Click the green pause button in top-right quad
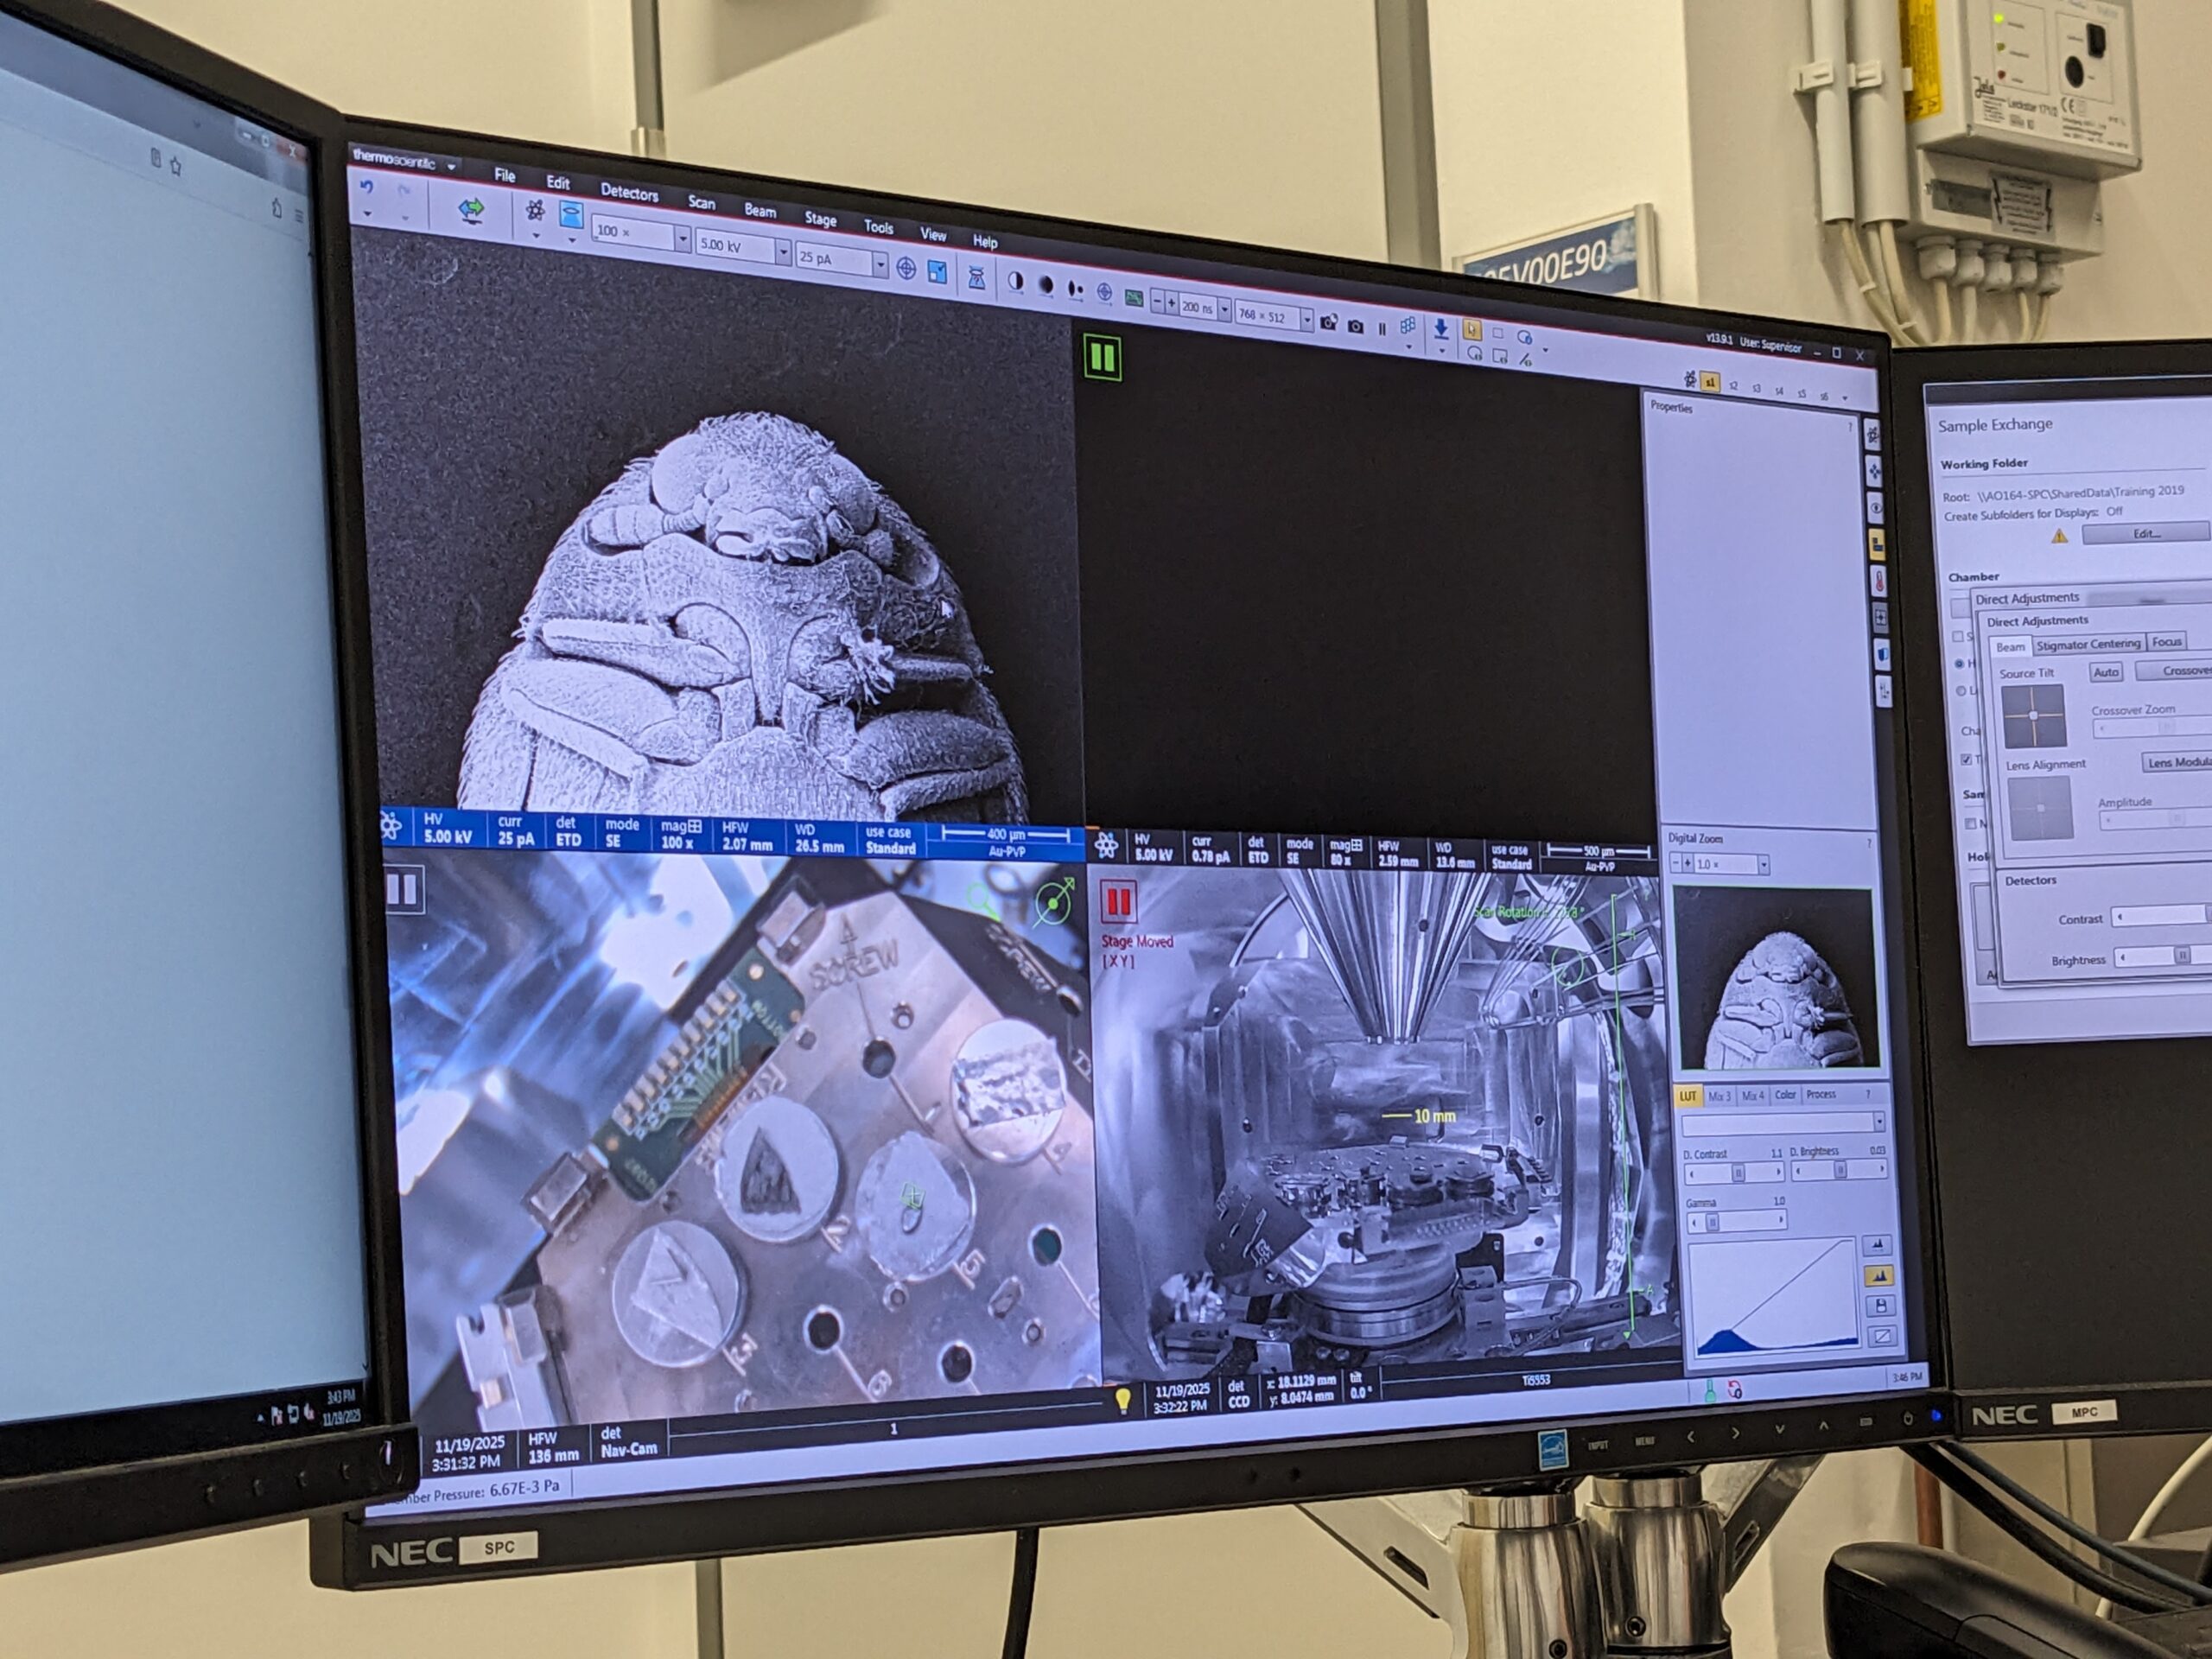This screenshot has width=2212, height=1659. pos(1102,357)
